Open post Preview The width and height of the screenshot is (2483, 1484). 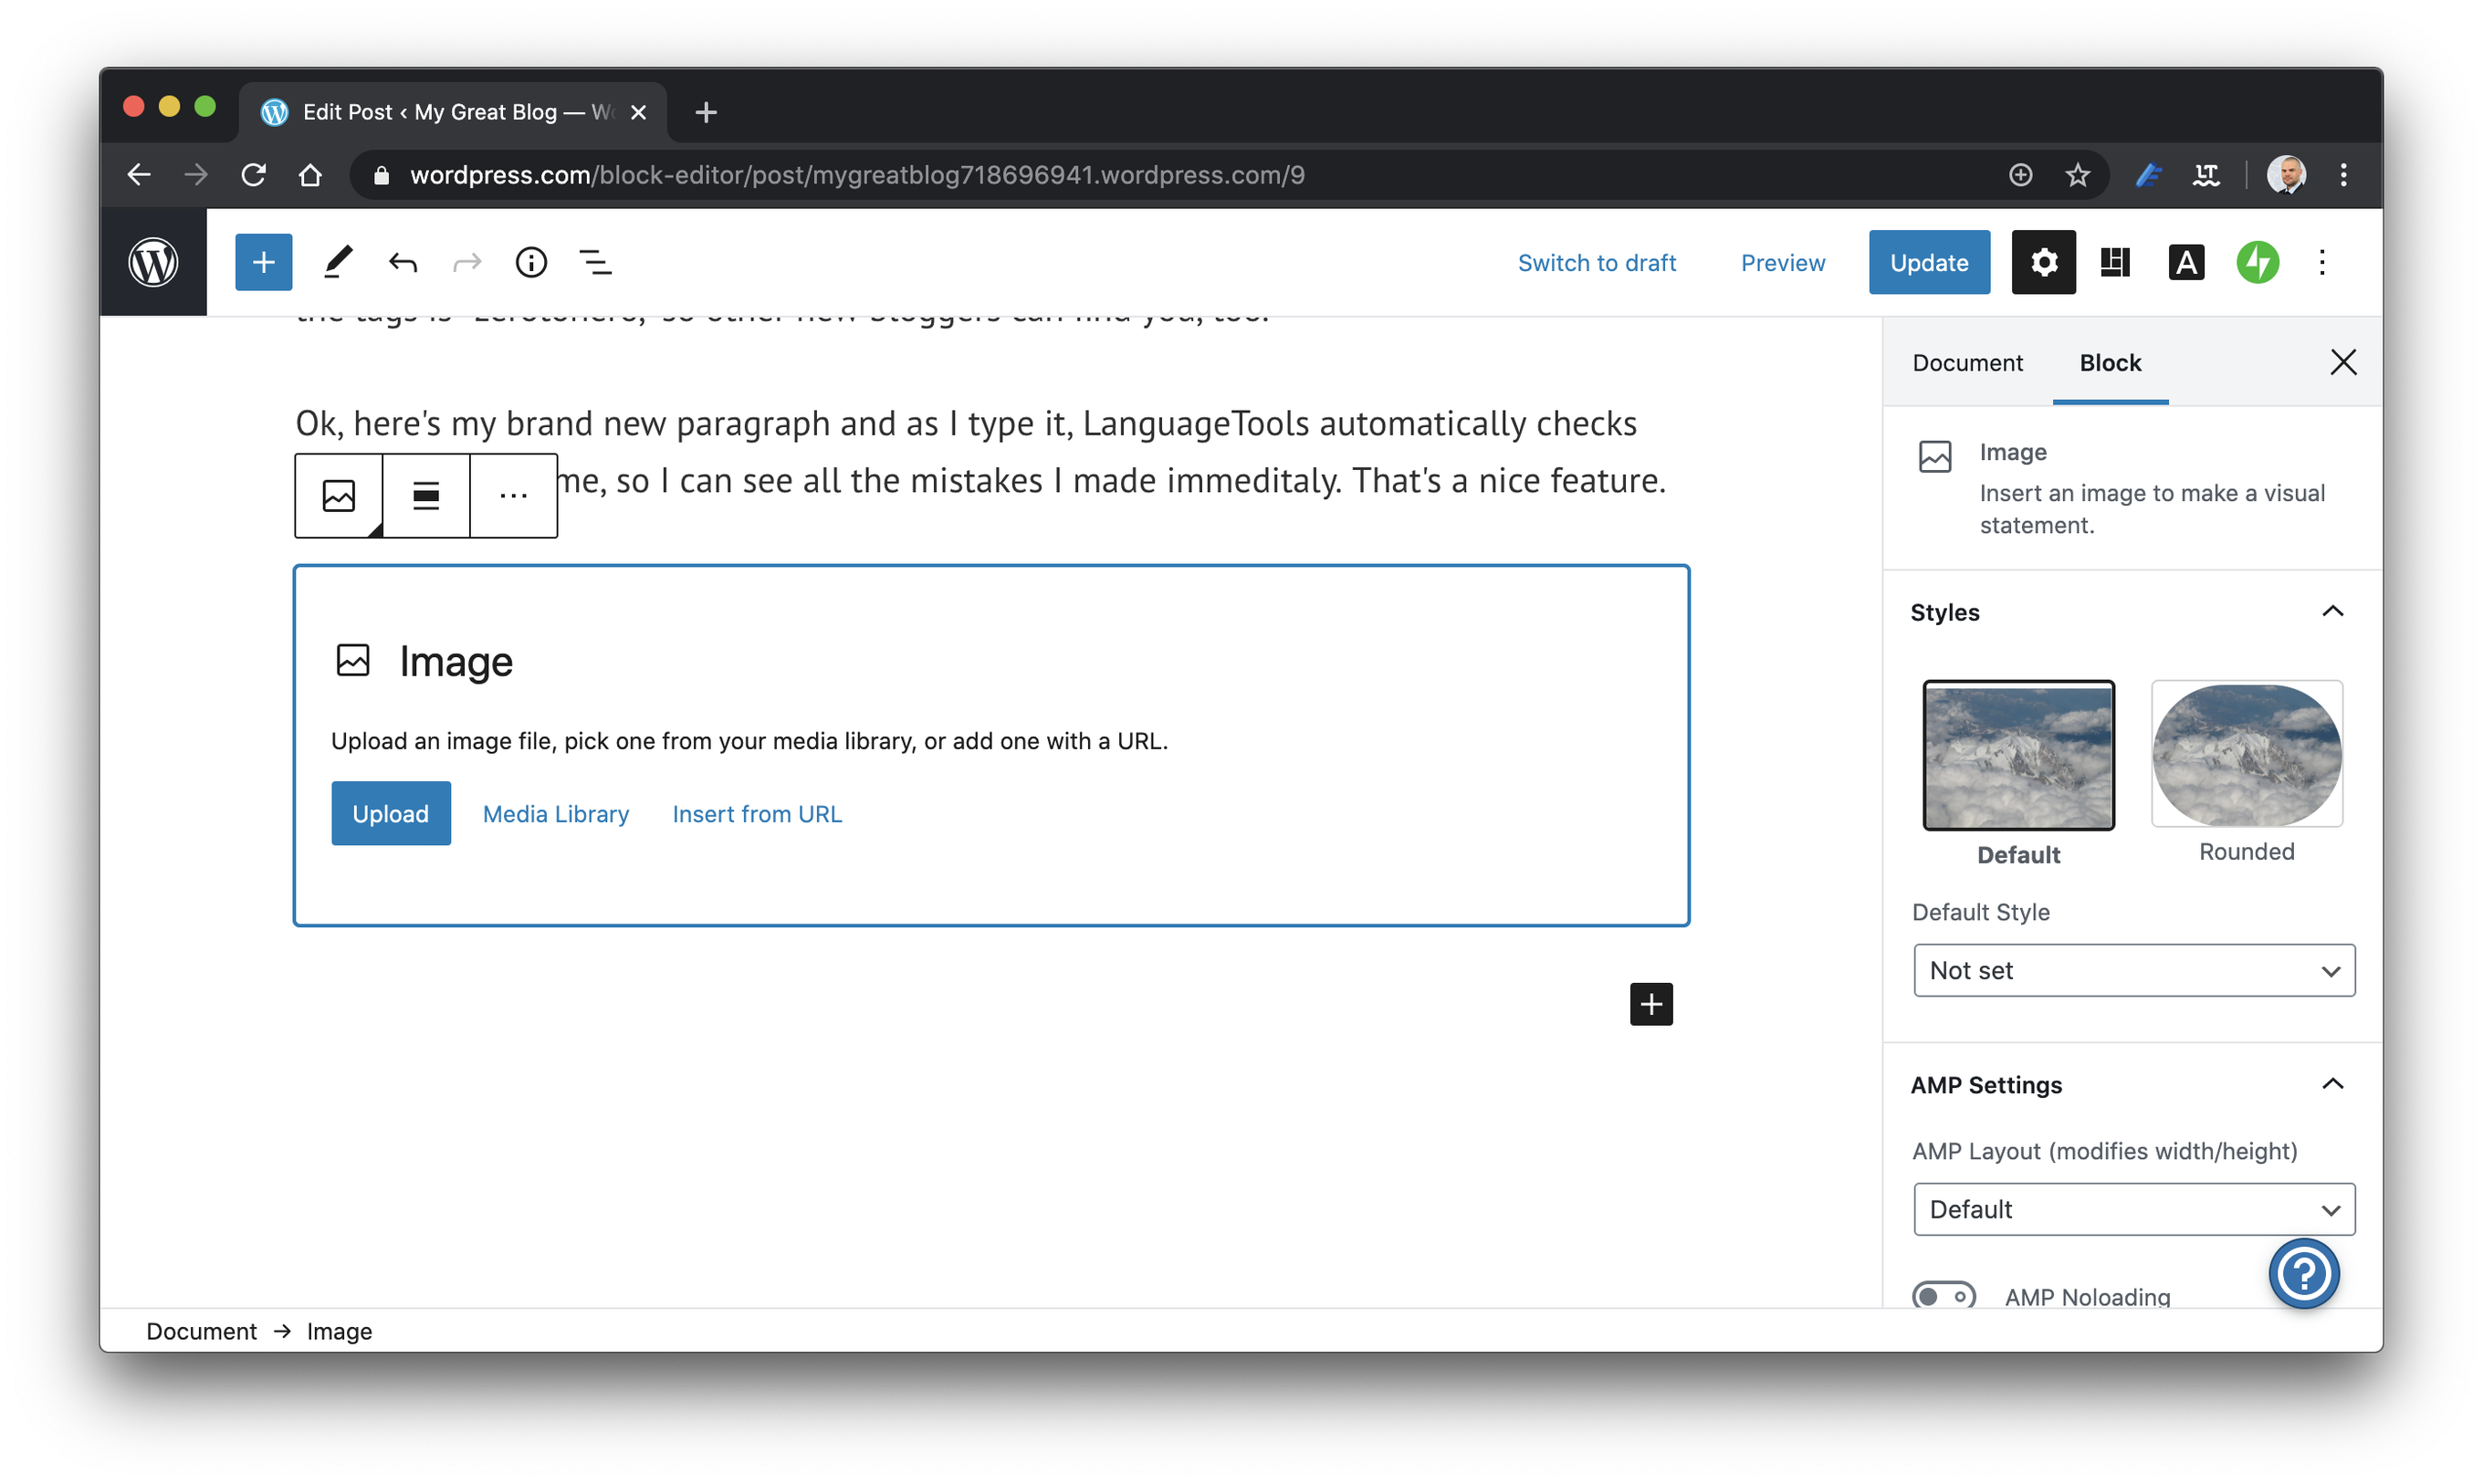[1782, 262]
